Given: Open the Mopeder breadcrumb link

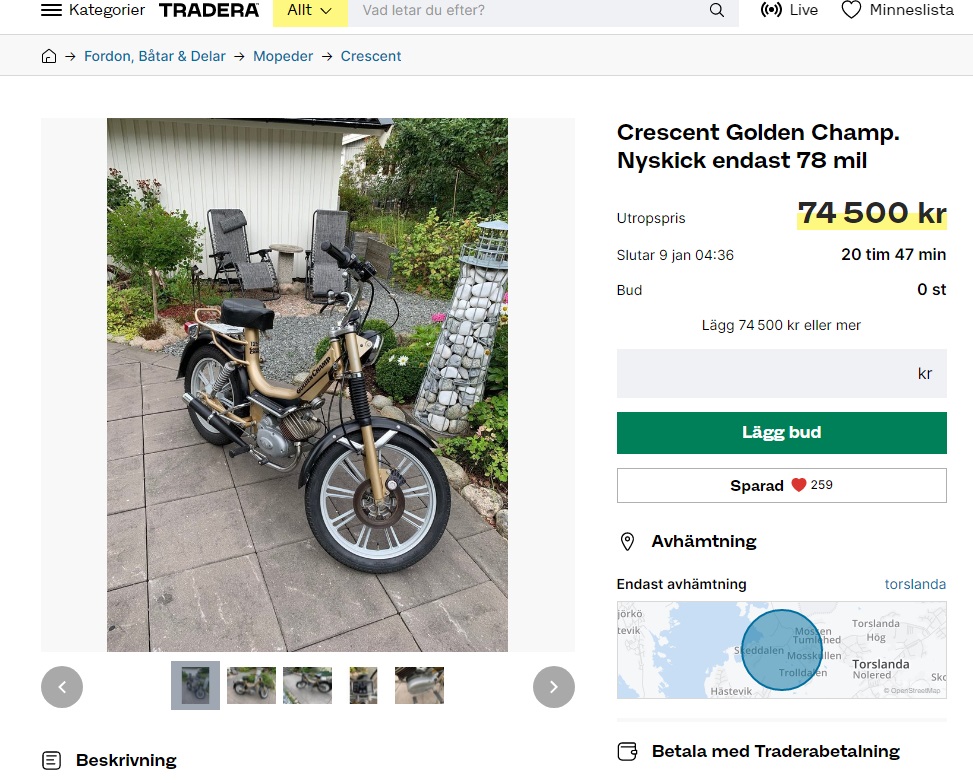Looking at the screenshot, I should click(x=283, y=56).
